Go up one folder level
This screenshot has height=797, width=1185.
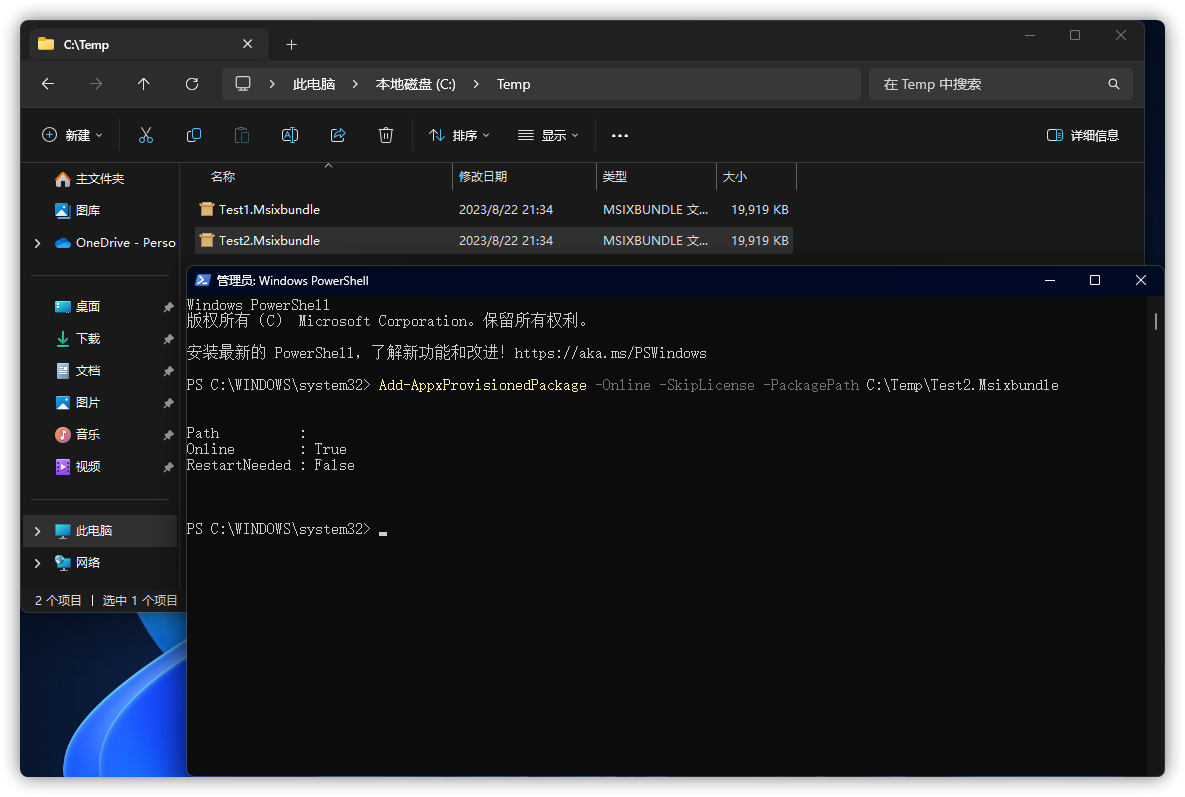tap(144, 84)
